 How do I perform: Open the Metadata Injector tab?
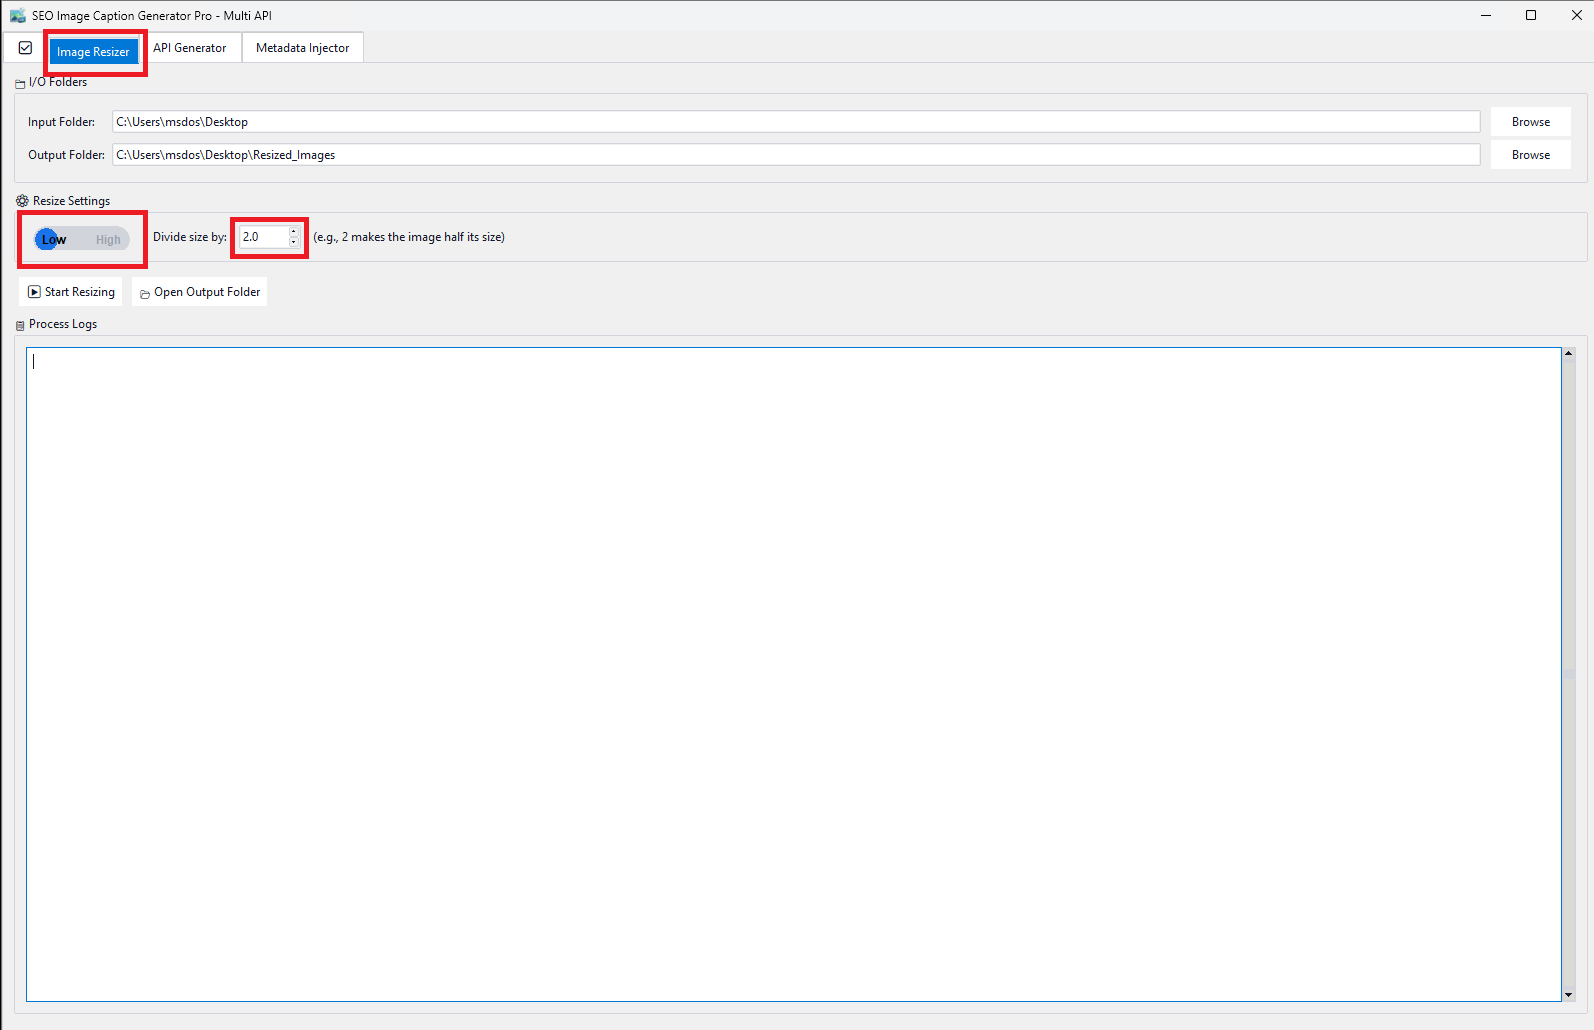pyautogui.click(x=302, y=48)
